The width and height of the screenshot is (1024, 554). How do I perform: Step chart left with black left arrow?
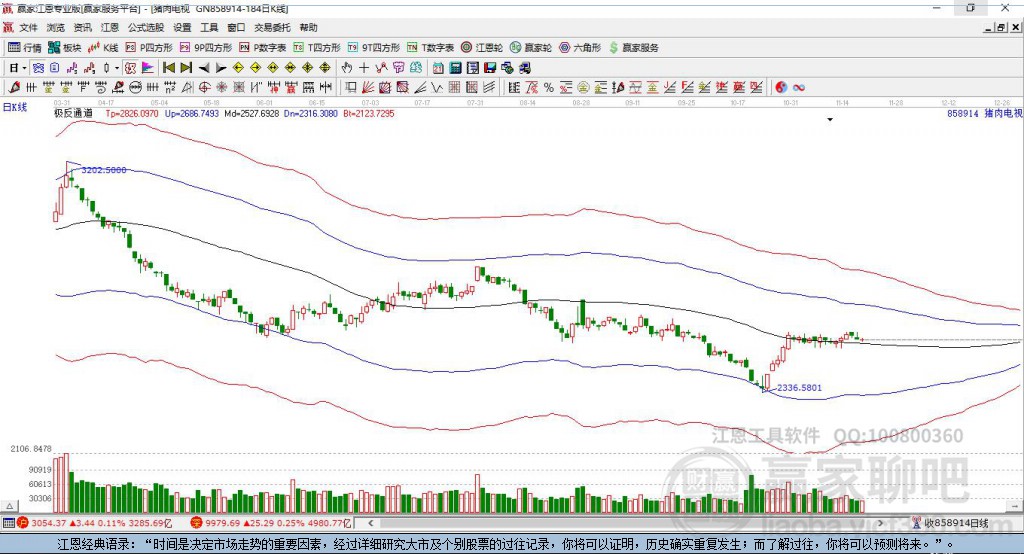pos(204,68)
